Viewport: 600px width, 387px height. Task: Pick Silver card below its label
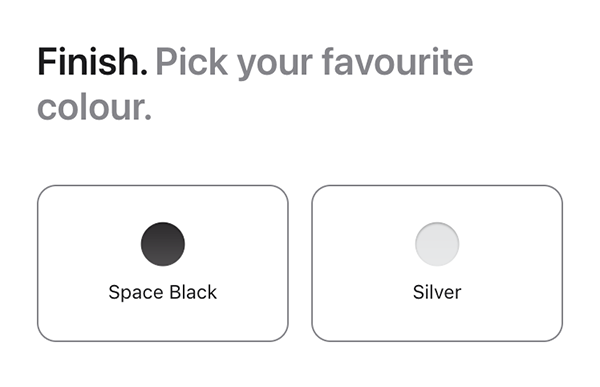click(437, 322)
